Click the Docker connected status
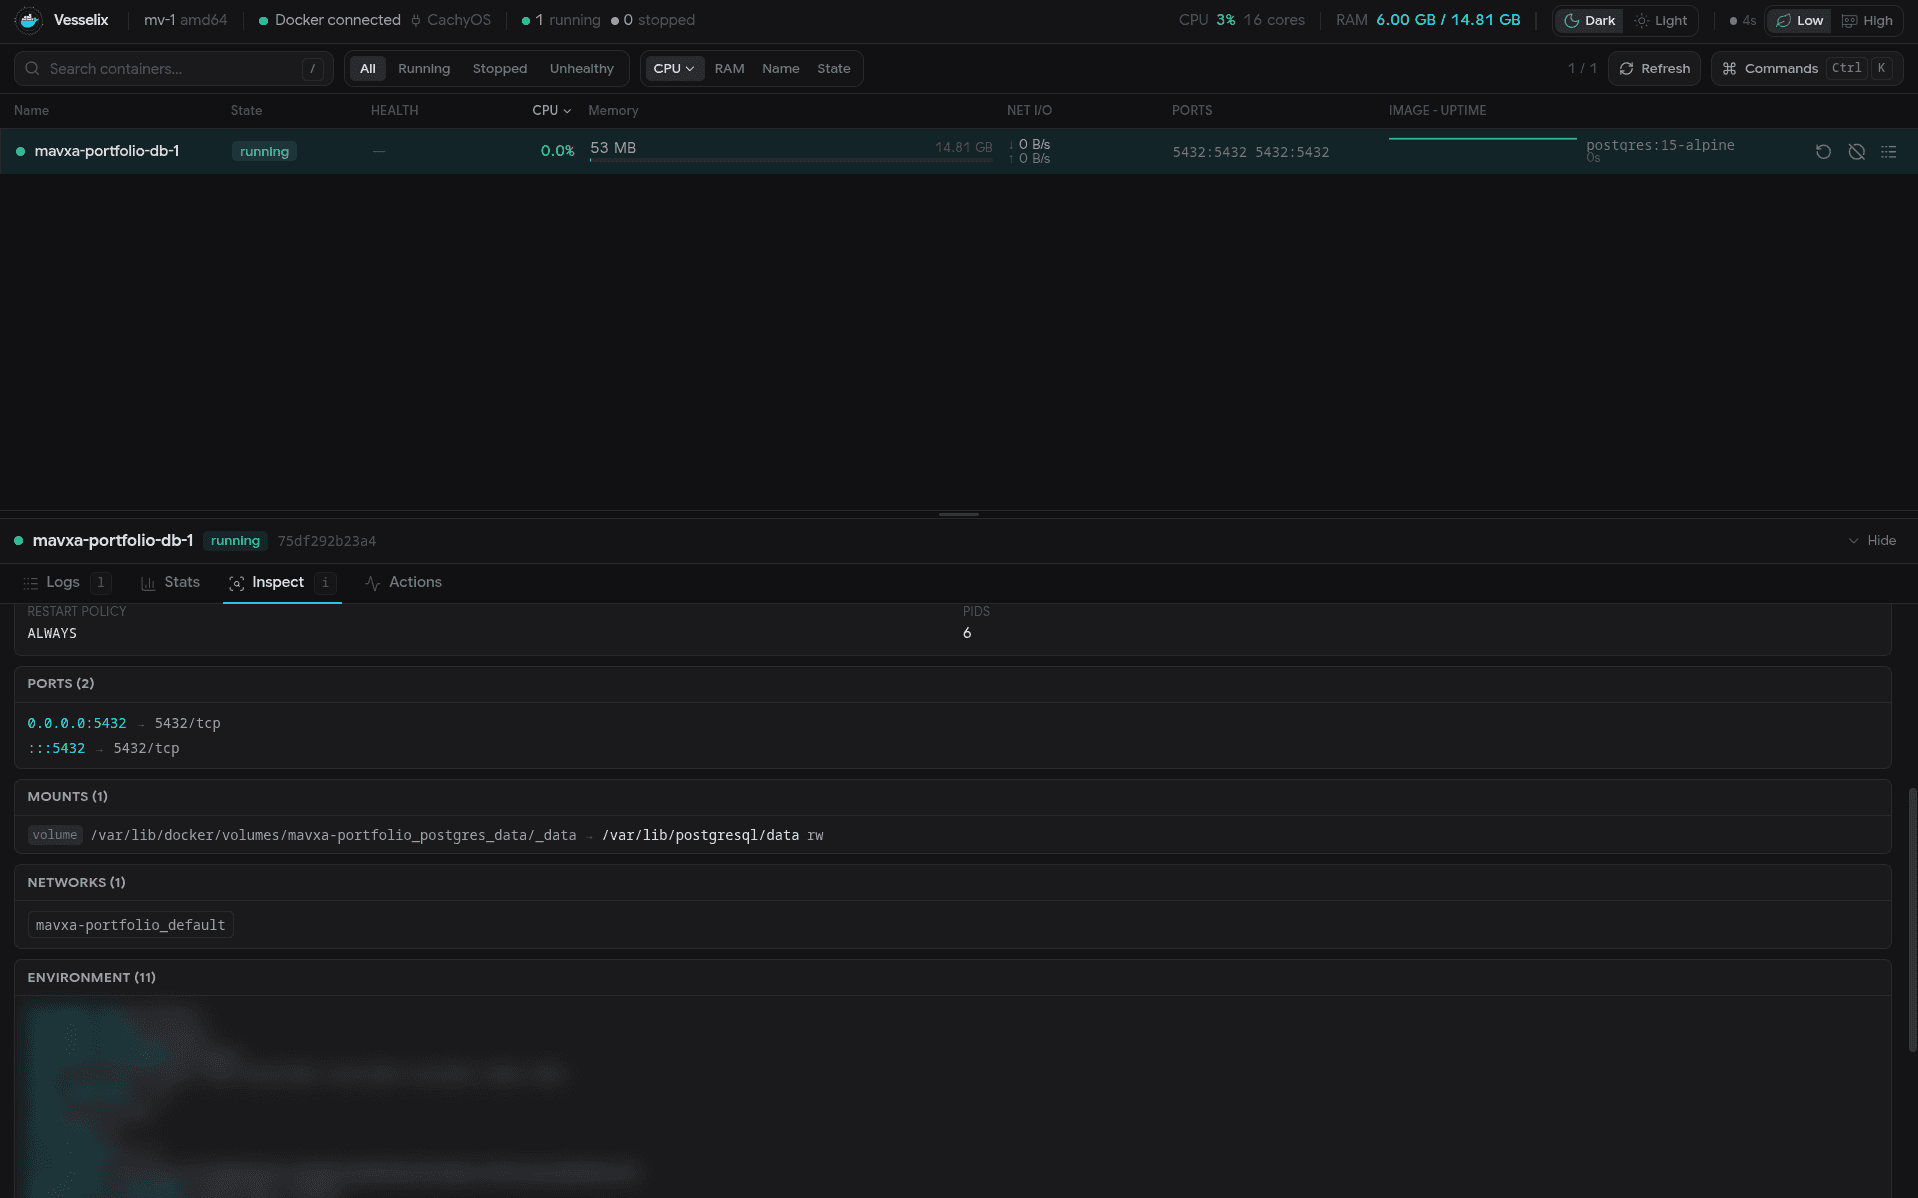Viewport: 1918px width, 1198px height. (x=329, y=21)
